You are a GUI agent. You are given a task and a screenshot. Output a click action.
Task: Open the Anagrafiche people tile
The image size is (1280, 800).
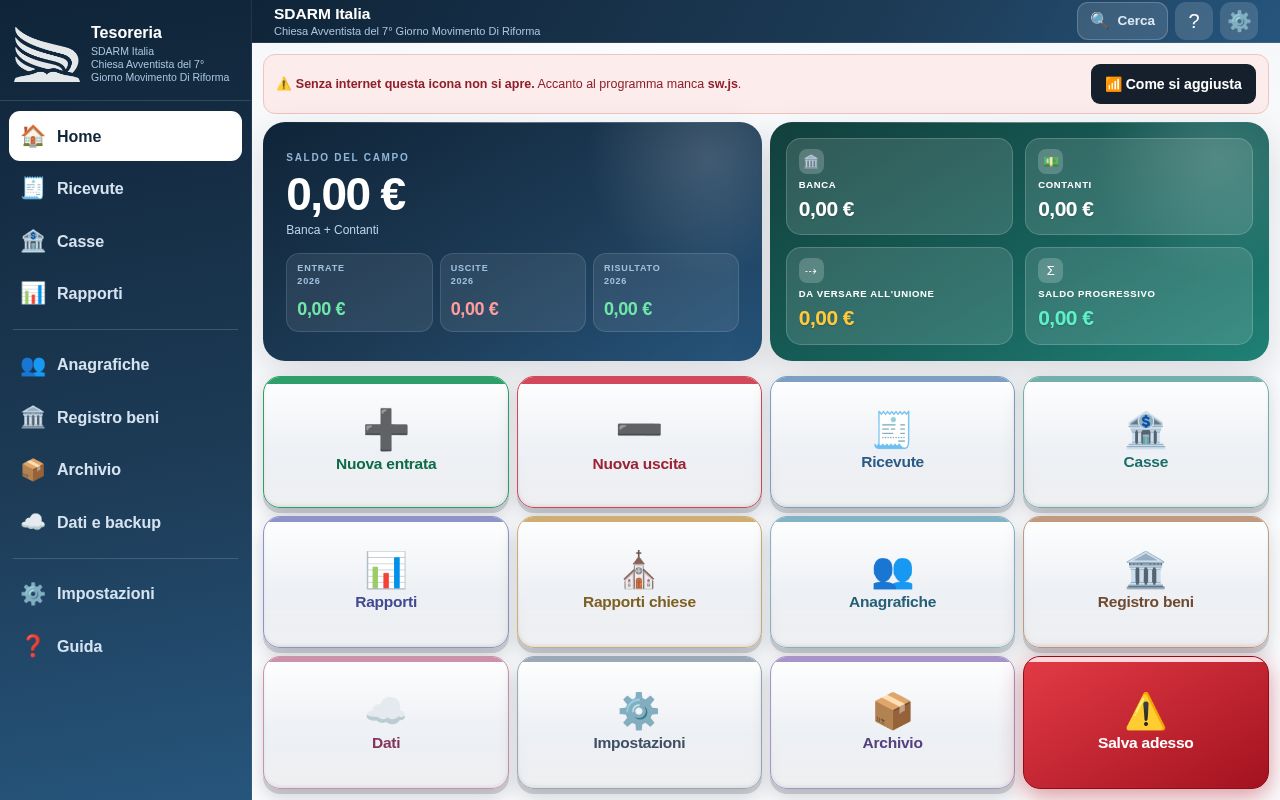point(892,582)
